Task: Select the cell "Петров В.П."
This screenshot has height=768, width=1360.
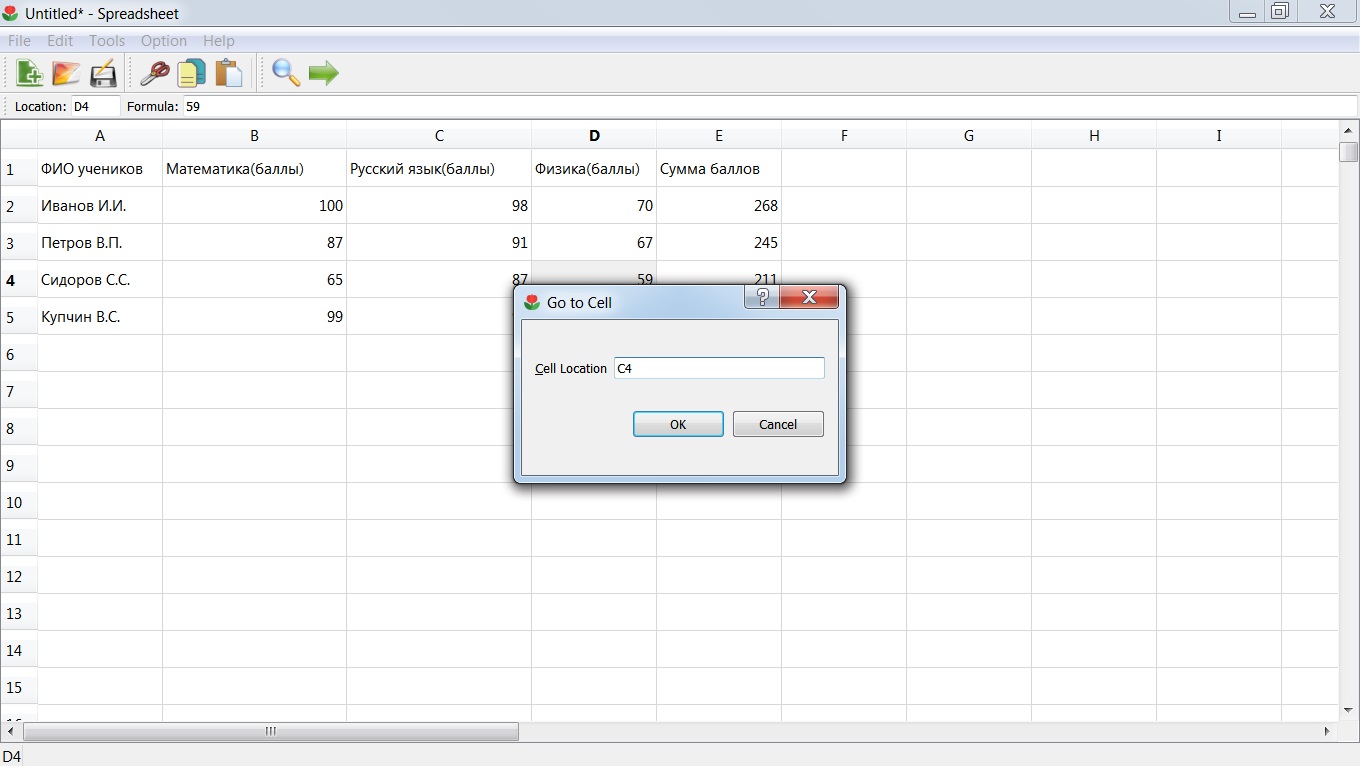Action: pyautogui.click(x=100, y=243)
